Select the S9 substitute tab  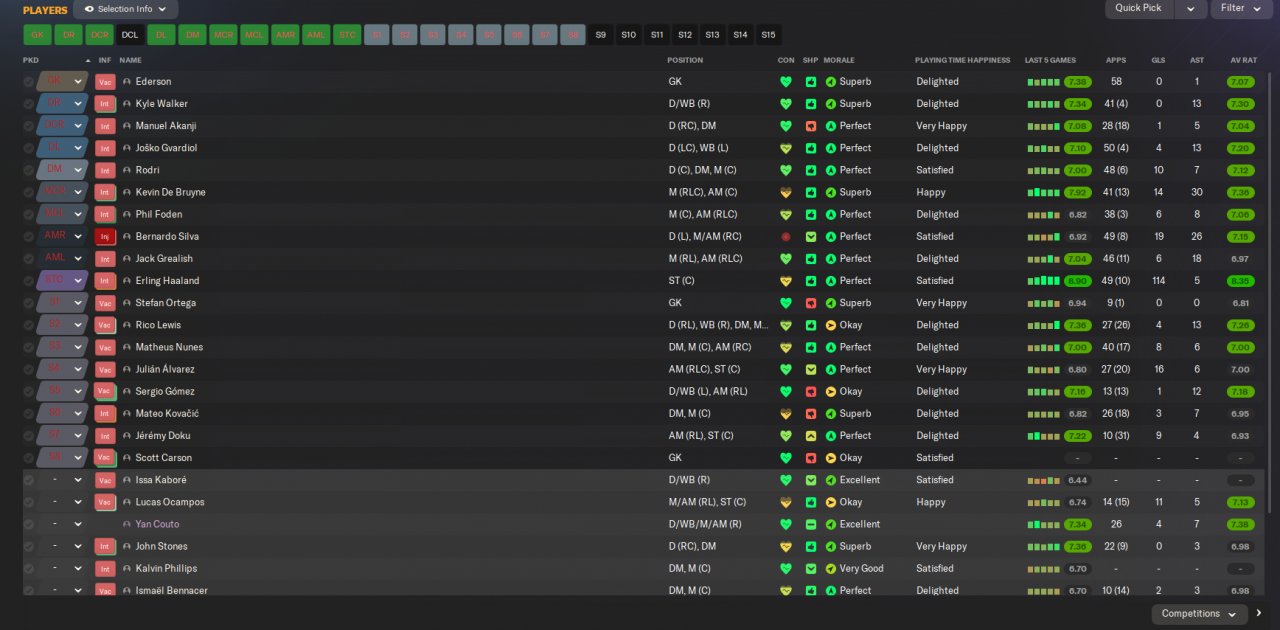(601, 35)
